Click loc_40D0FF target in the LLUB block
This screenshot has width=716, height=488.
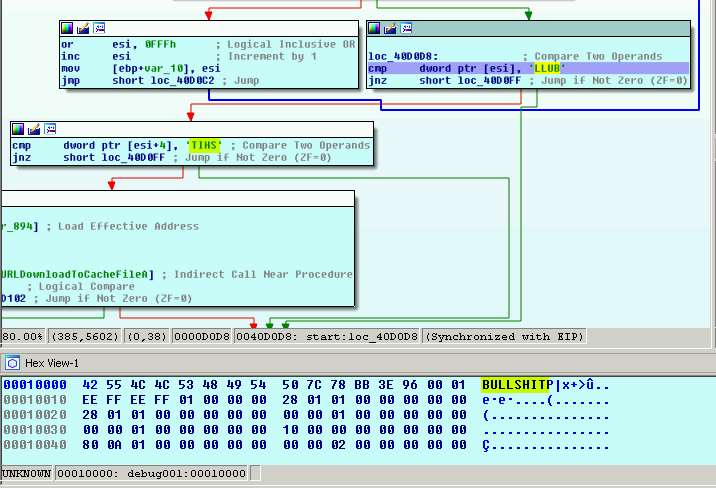pyautogui.click(x=489, y=80)
